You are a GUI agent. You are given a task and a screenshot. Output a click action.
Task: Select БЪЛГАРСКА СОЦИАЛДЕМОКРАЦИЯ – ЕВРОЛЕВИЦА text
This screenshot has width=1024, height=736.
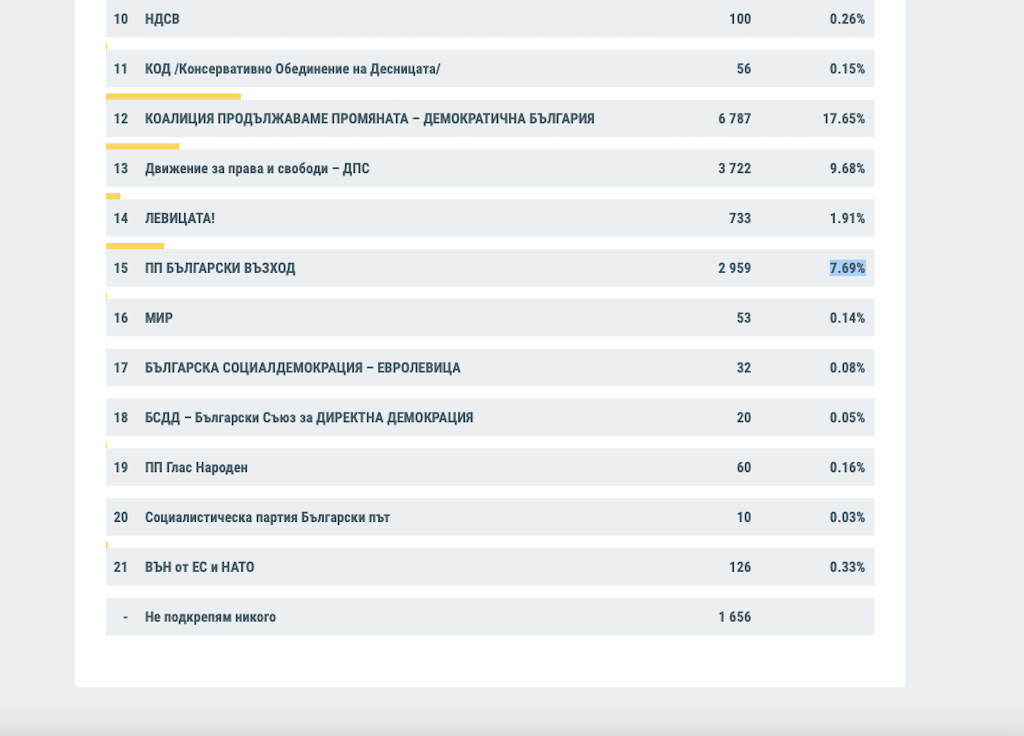302,368
